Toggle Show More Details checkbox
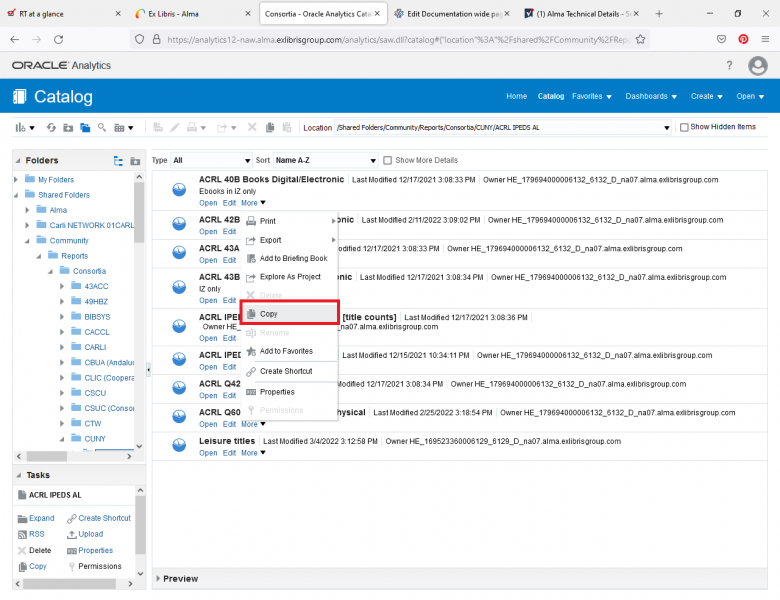Image resolution: width=780 pixels, height=600 pixels. pyautogui.click(x=388, y=160)
